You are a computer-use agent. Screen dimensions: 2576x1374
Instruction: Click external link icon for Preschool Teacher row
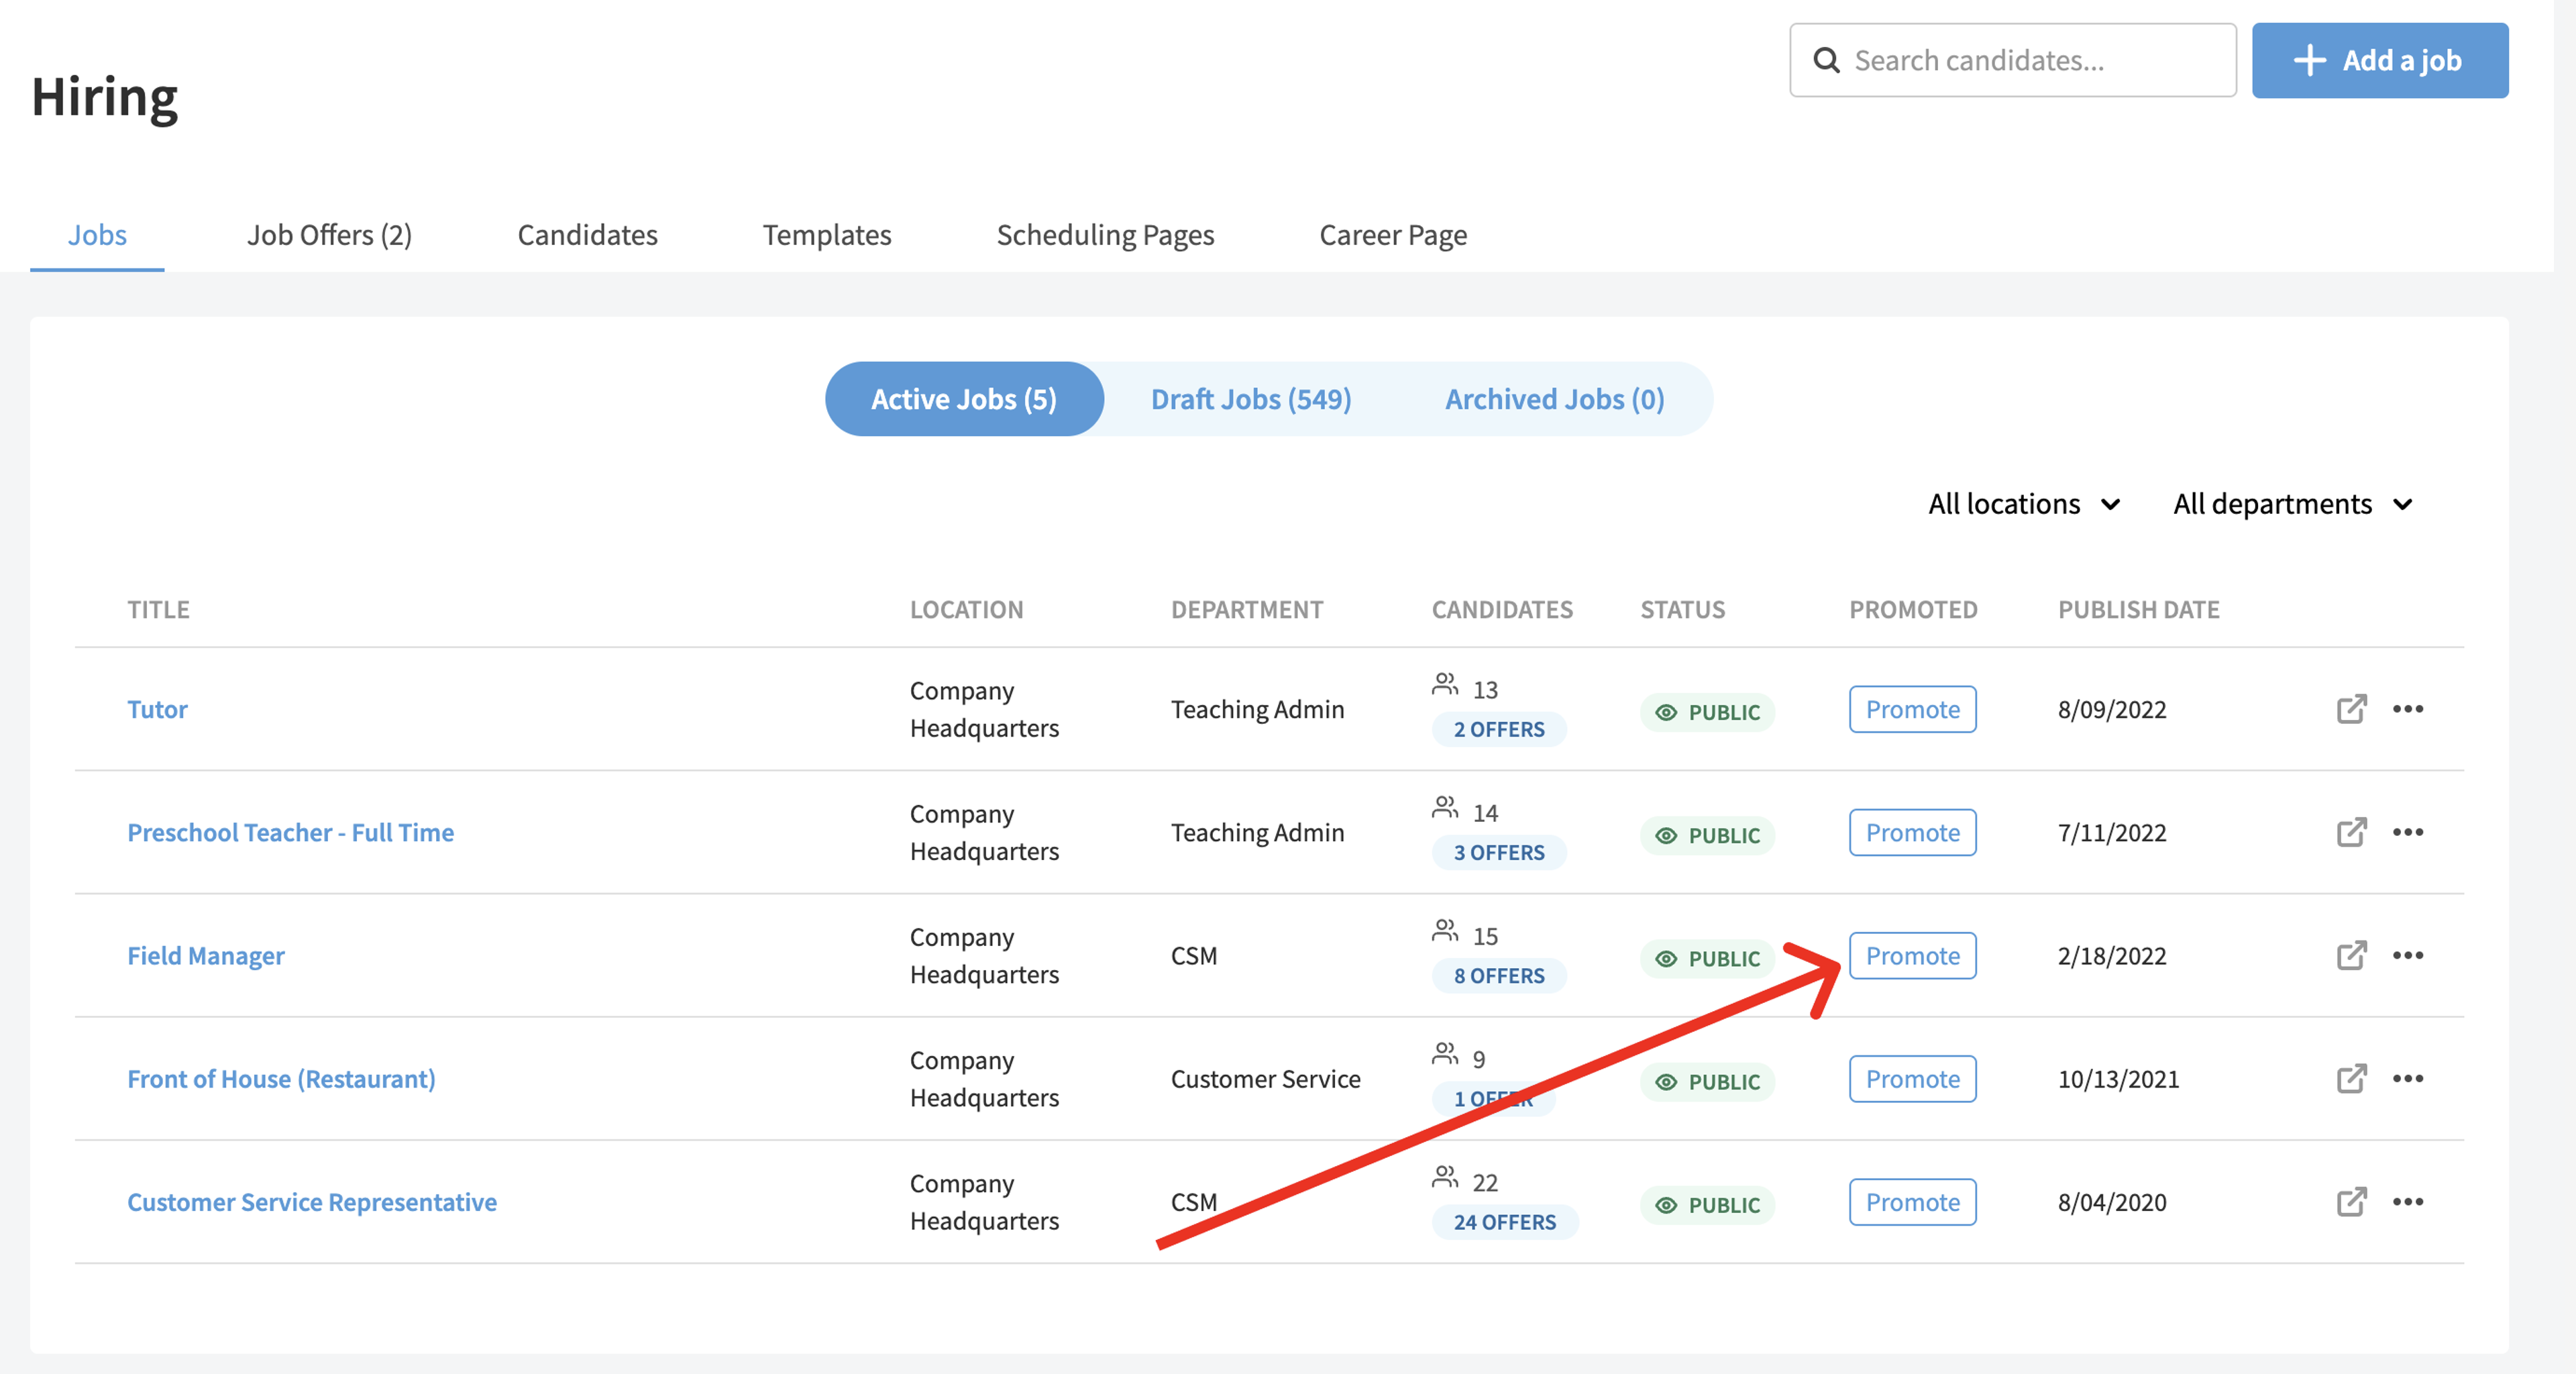(2351, 832)
